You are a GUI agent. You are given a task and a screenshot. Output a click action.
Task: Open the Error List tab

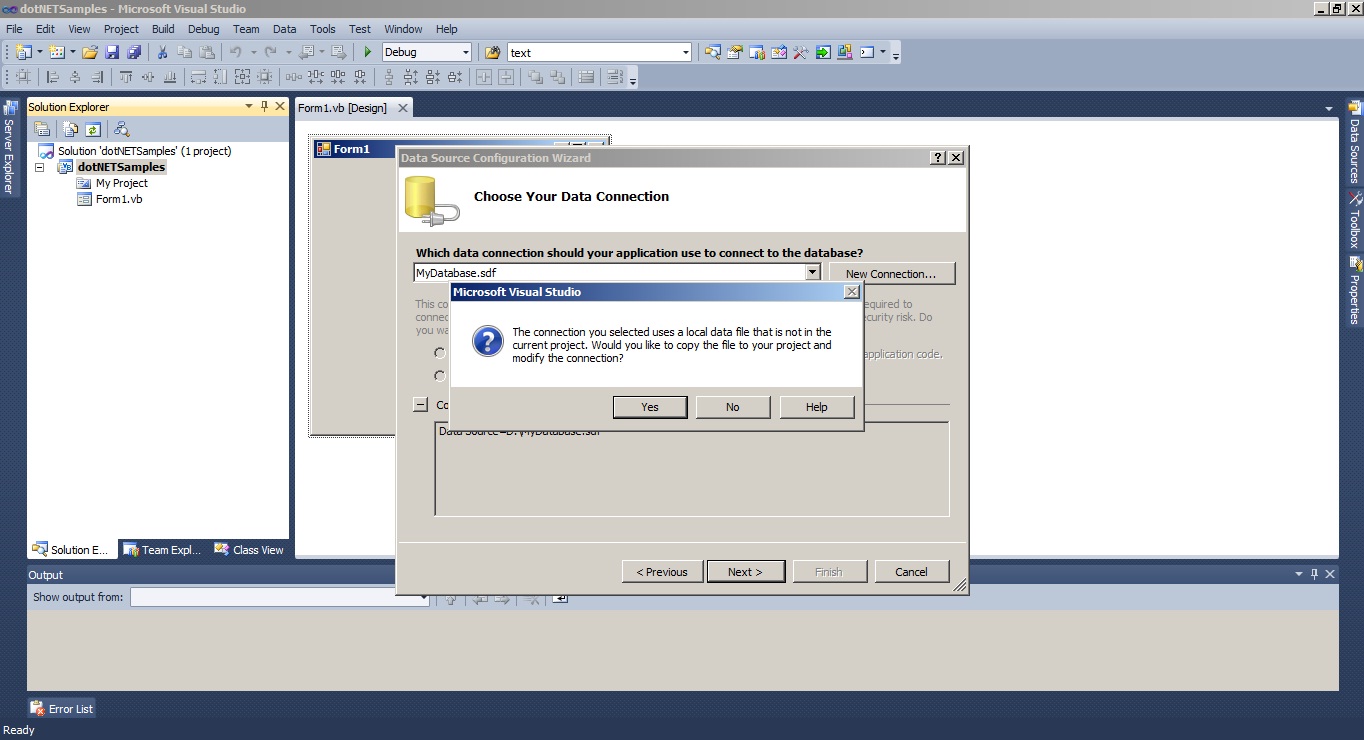click(62, 708)
